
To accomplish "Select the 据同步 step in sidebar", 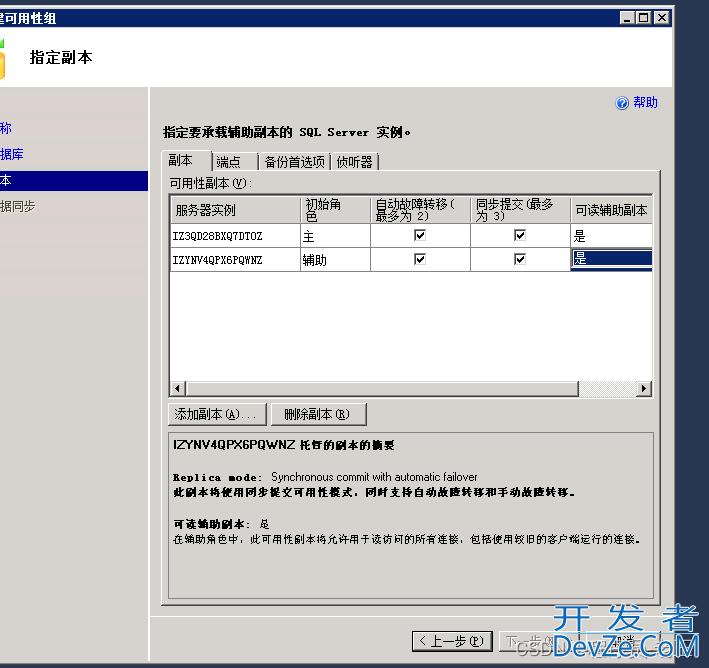I will tap(18, 206).
